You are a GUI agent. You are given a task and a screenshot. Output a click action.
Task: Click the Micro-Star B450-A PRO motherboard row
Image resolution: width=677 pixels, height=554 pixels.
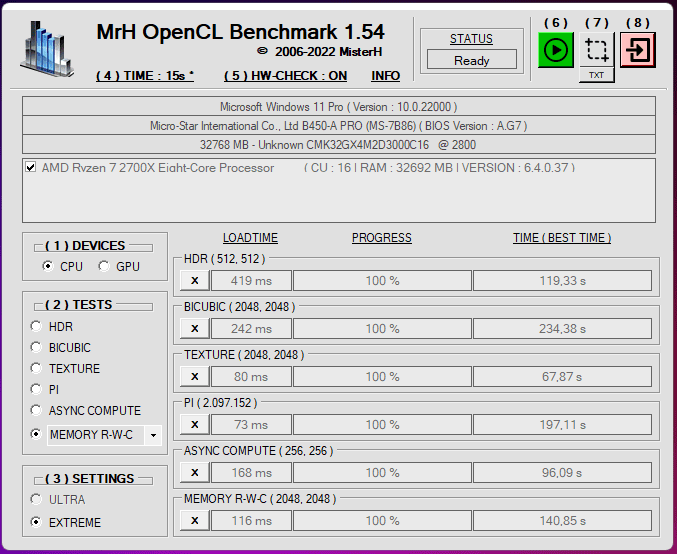tap(339, 126)
